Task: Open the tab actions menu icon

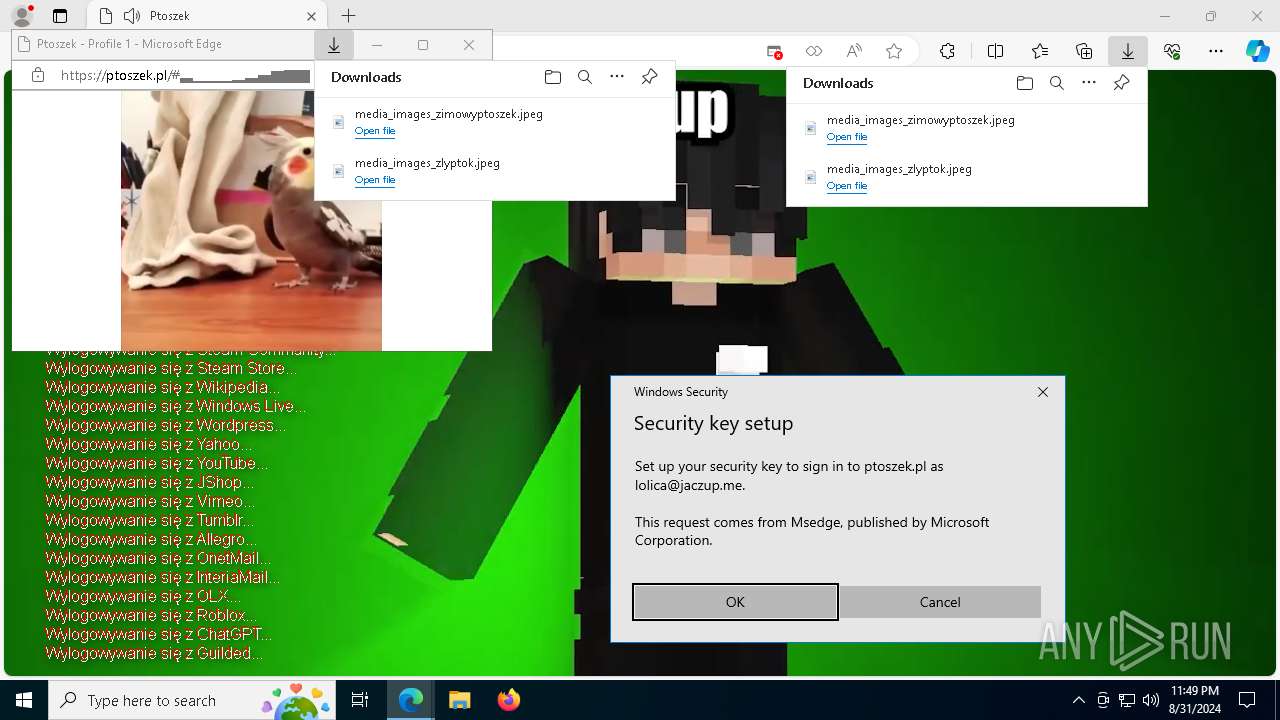Action: click(x=60, y=16)
